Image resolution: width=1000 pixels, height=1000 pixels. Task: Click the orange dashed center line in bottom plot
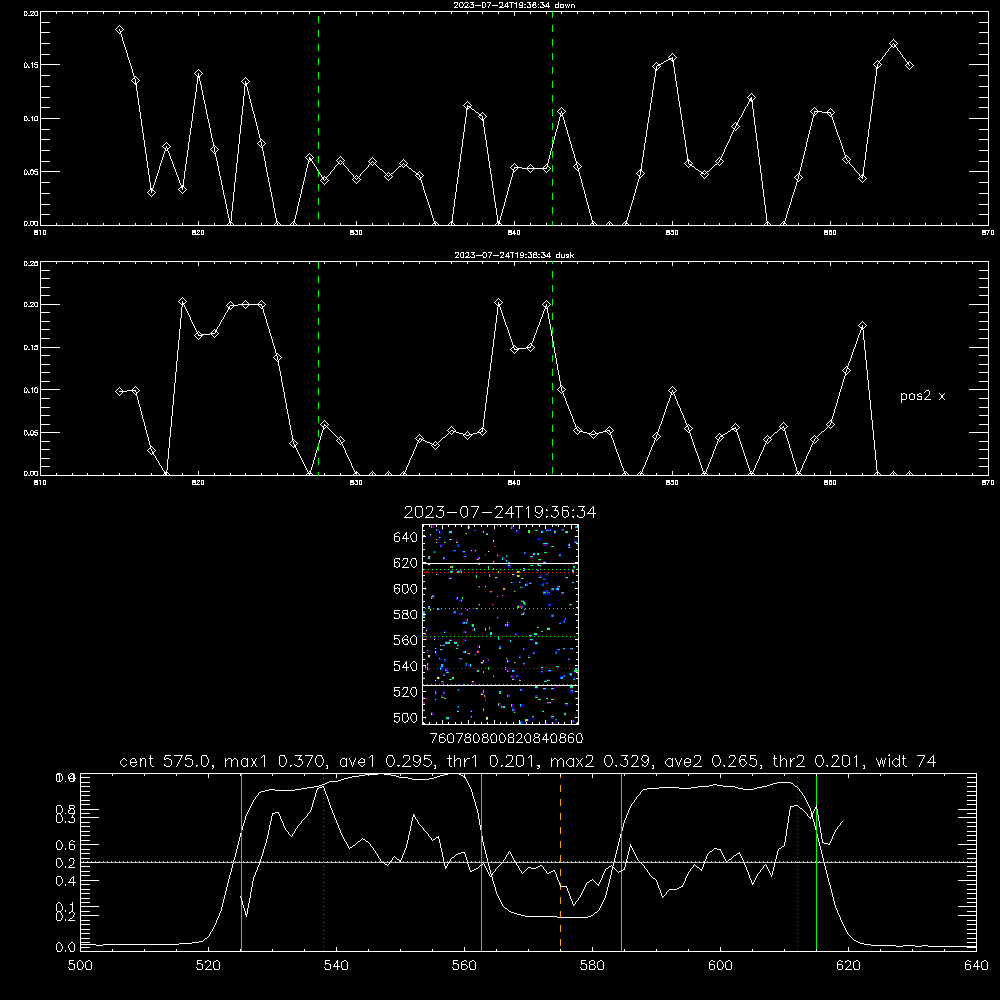point(561,861)
